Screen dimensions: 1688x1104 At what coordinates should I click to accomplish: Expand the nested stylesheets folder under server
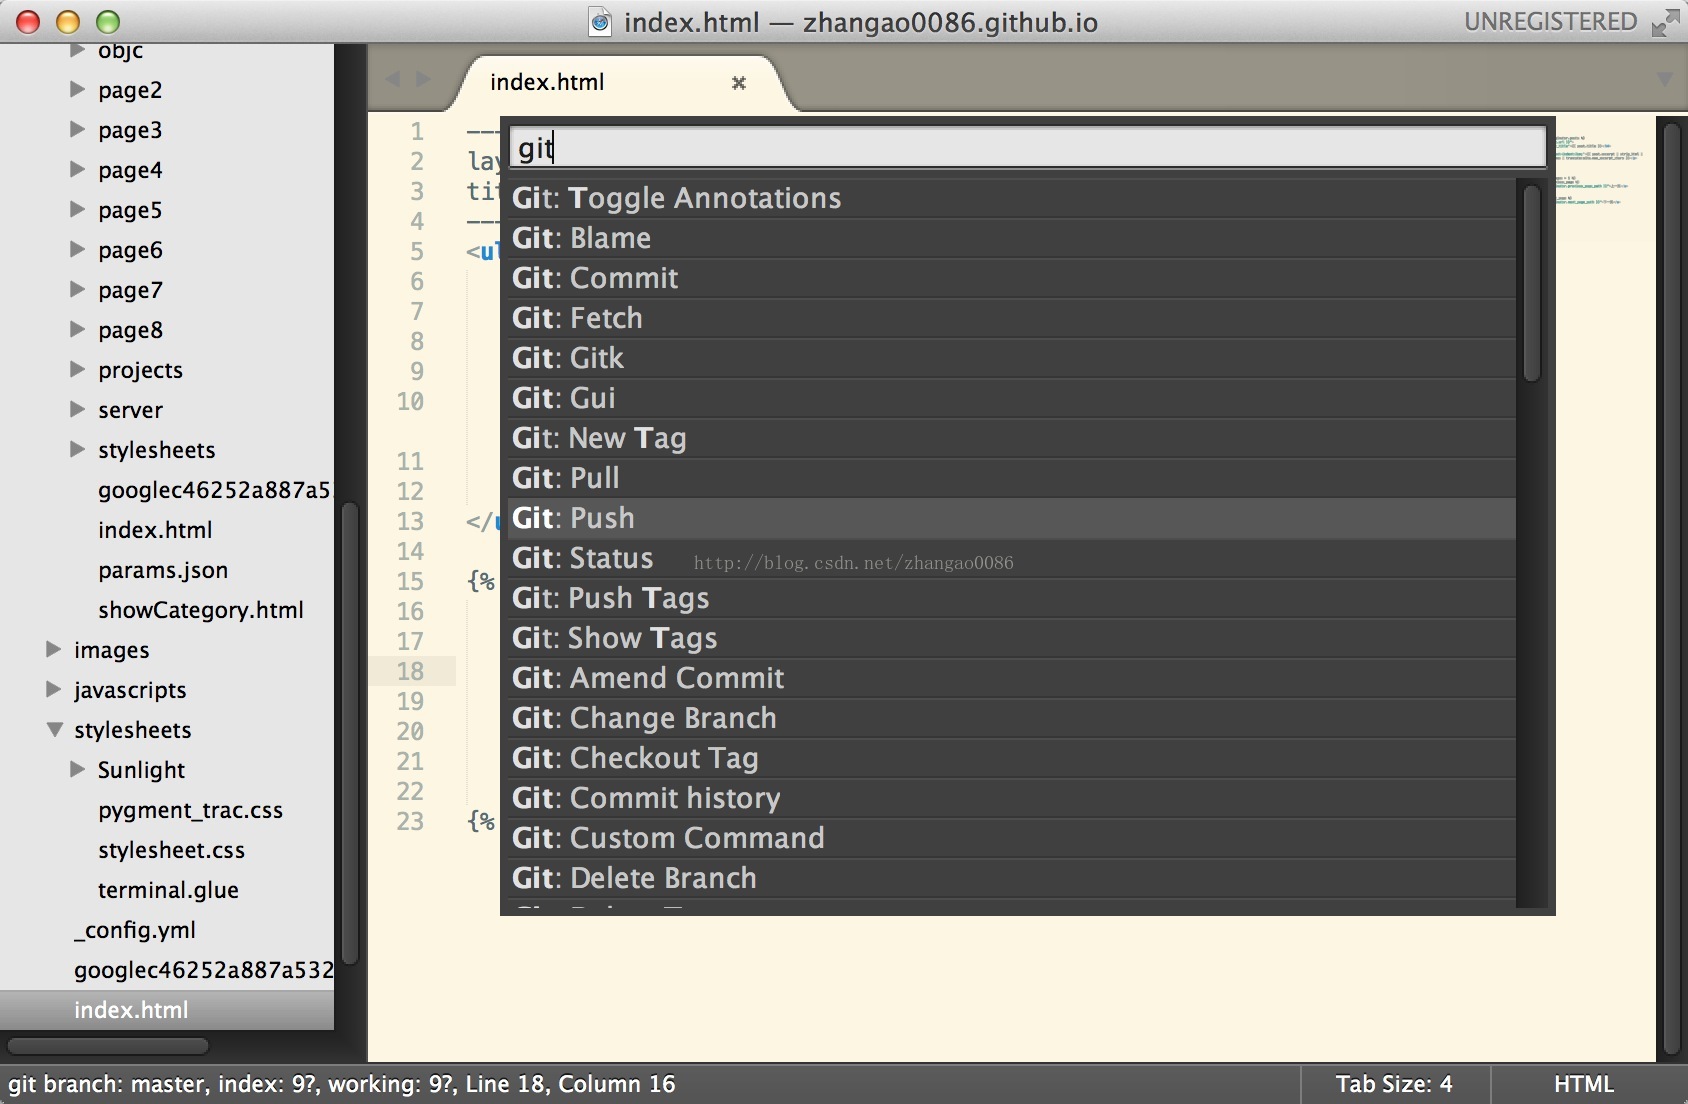click(x=77, y=449)
